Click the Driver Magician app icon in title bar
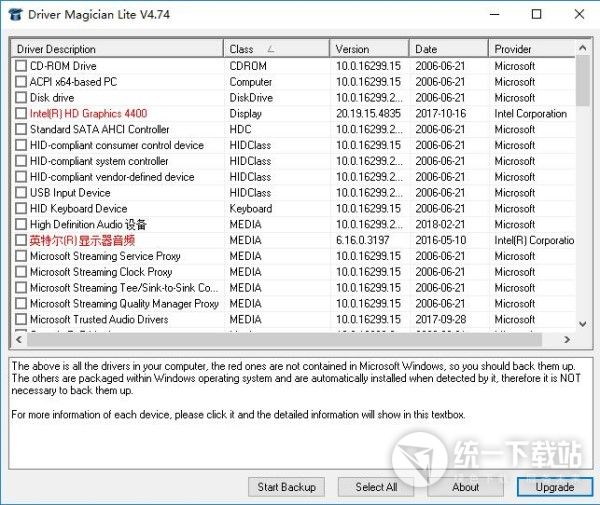The height and width of the screenshot is (505, 600). click(15, 14)
